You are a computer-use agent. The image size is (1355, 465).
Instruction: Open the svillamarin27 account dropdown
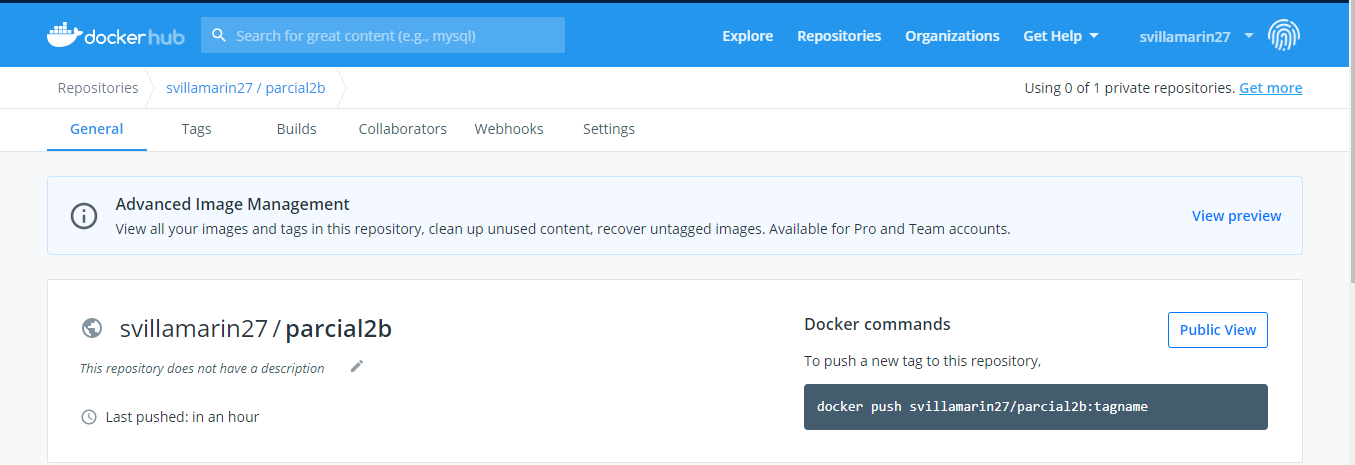pyautogui.click(x=1196, y=36)
